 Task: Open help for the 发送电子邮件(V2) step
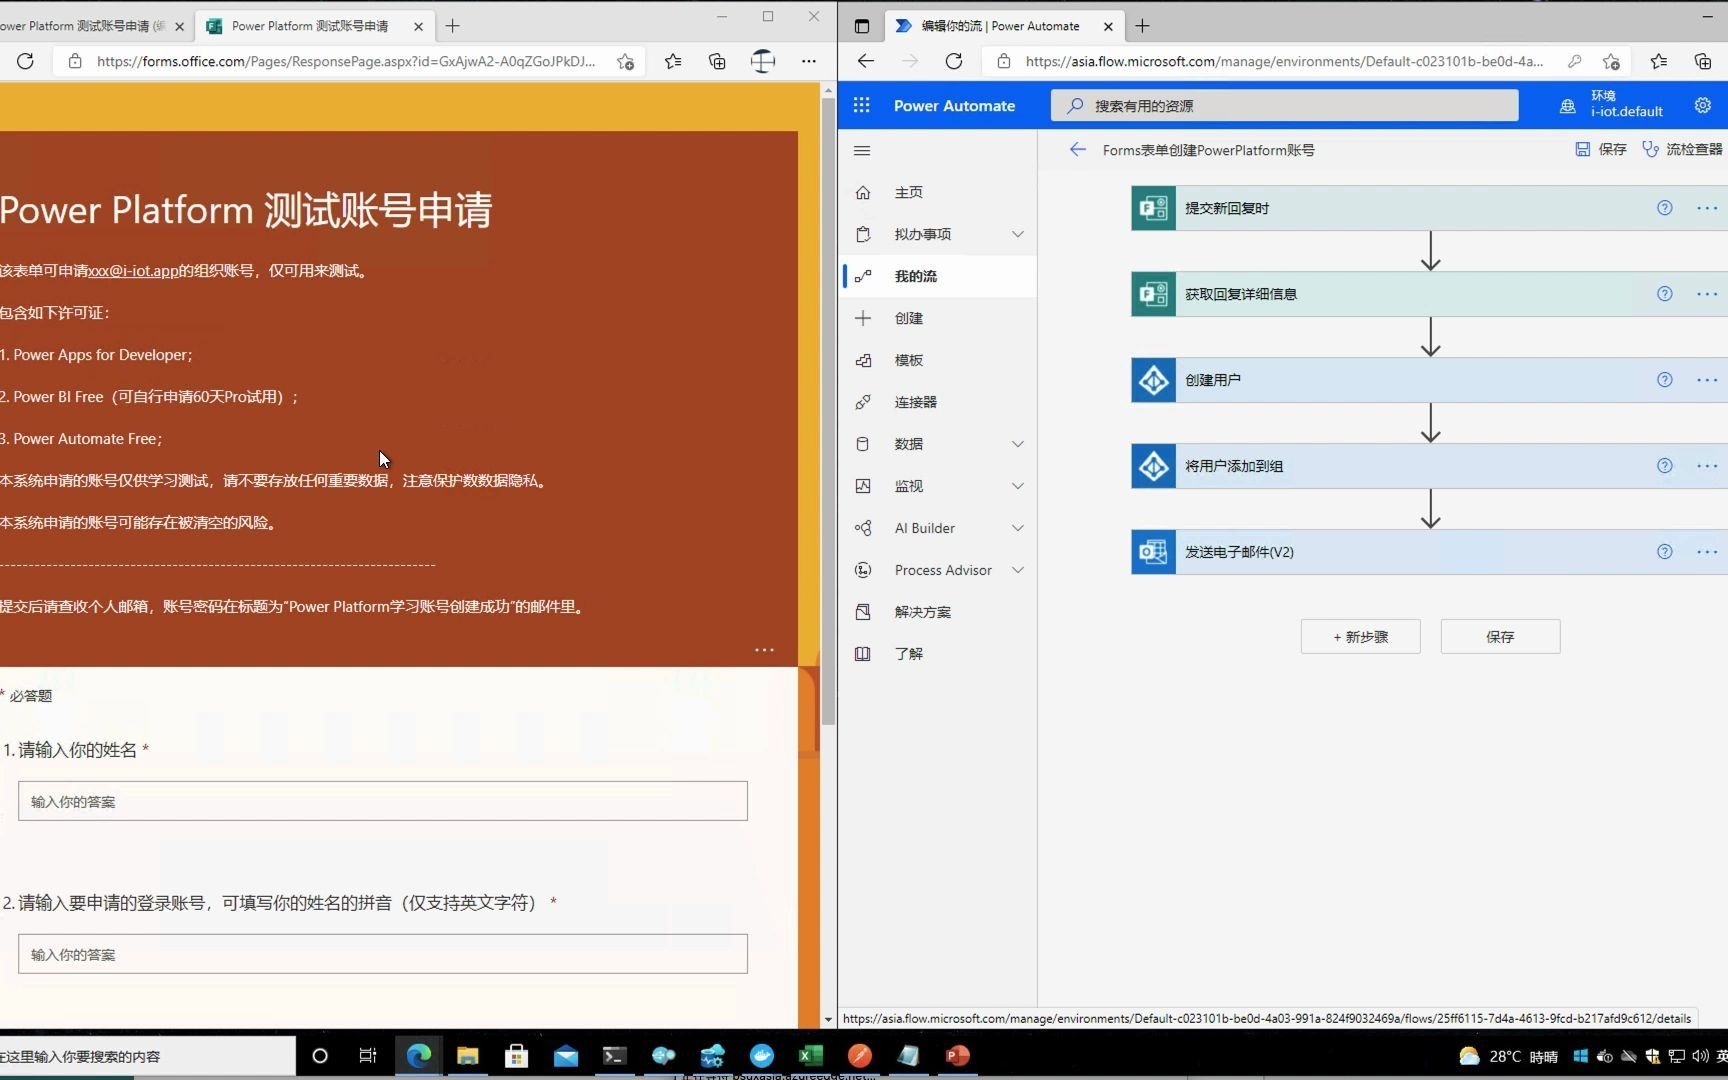(x=1664, y=552)
